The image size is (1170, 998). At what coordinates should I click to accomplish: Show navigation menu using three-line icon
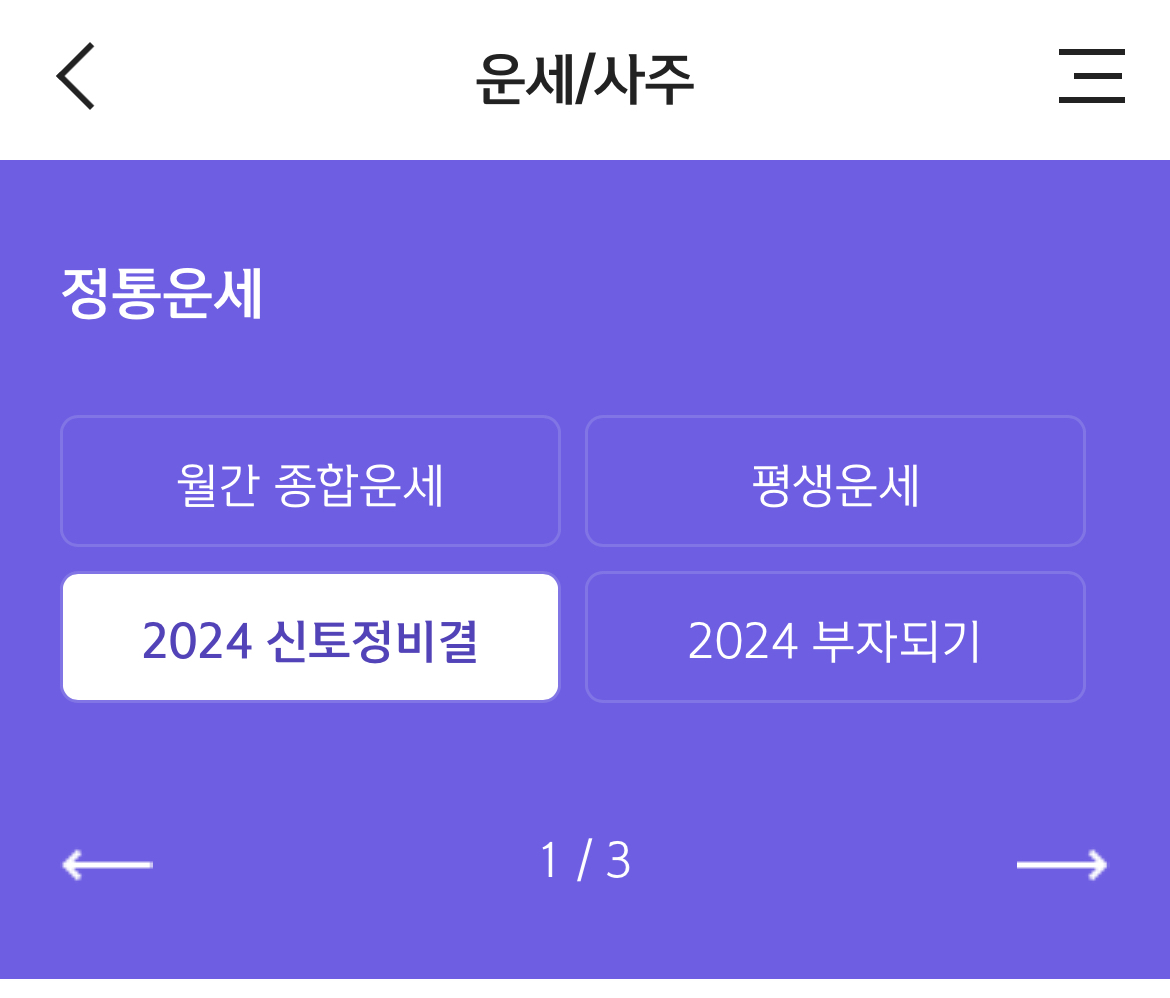[x=1091, y=76]
